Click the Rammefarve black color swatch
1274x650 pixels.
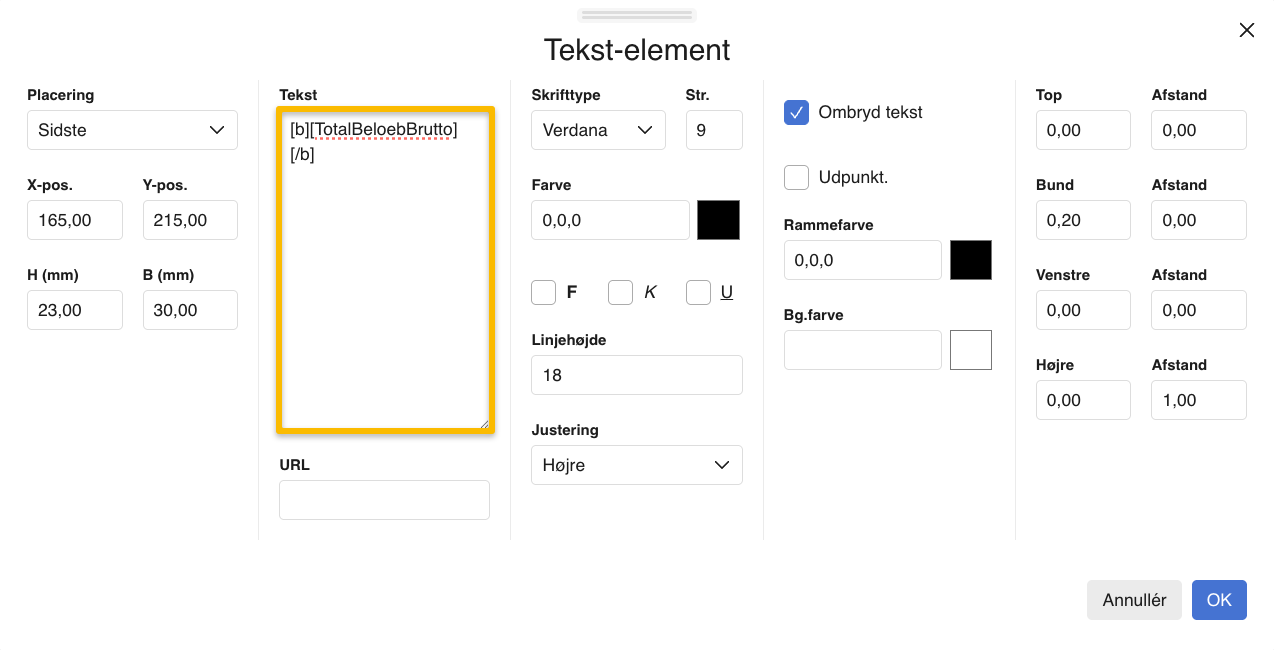point(970,260)
